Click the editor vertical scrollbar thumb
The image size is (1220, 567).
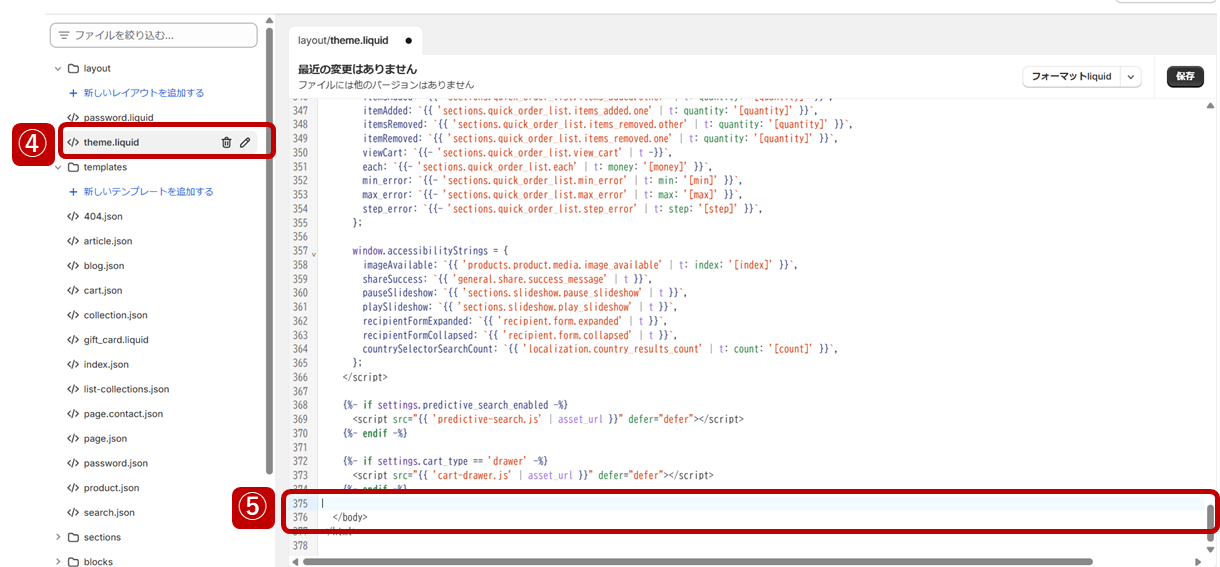(x=1211, y=523)
